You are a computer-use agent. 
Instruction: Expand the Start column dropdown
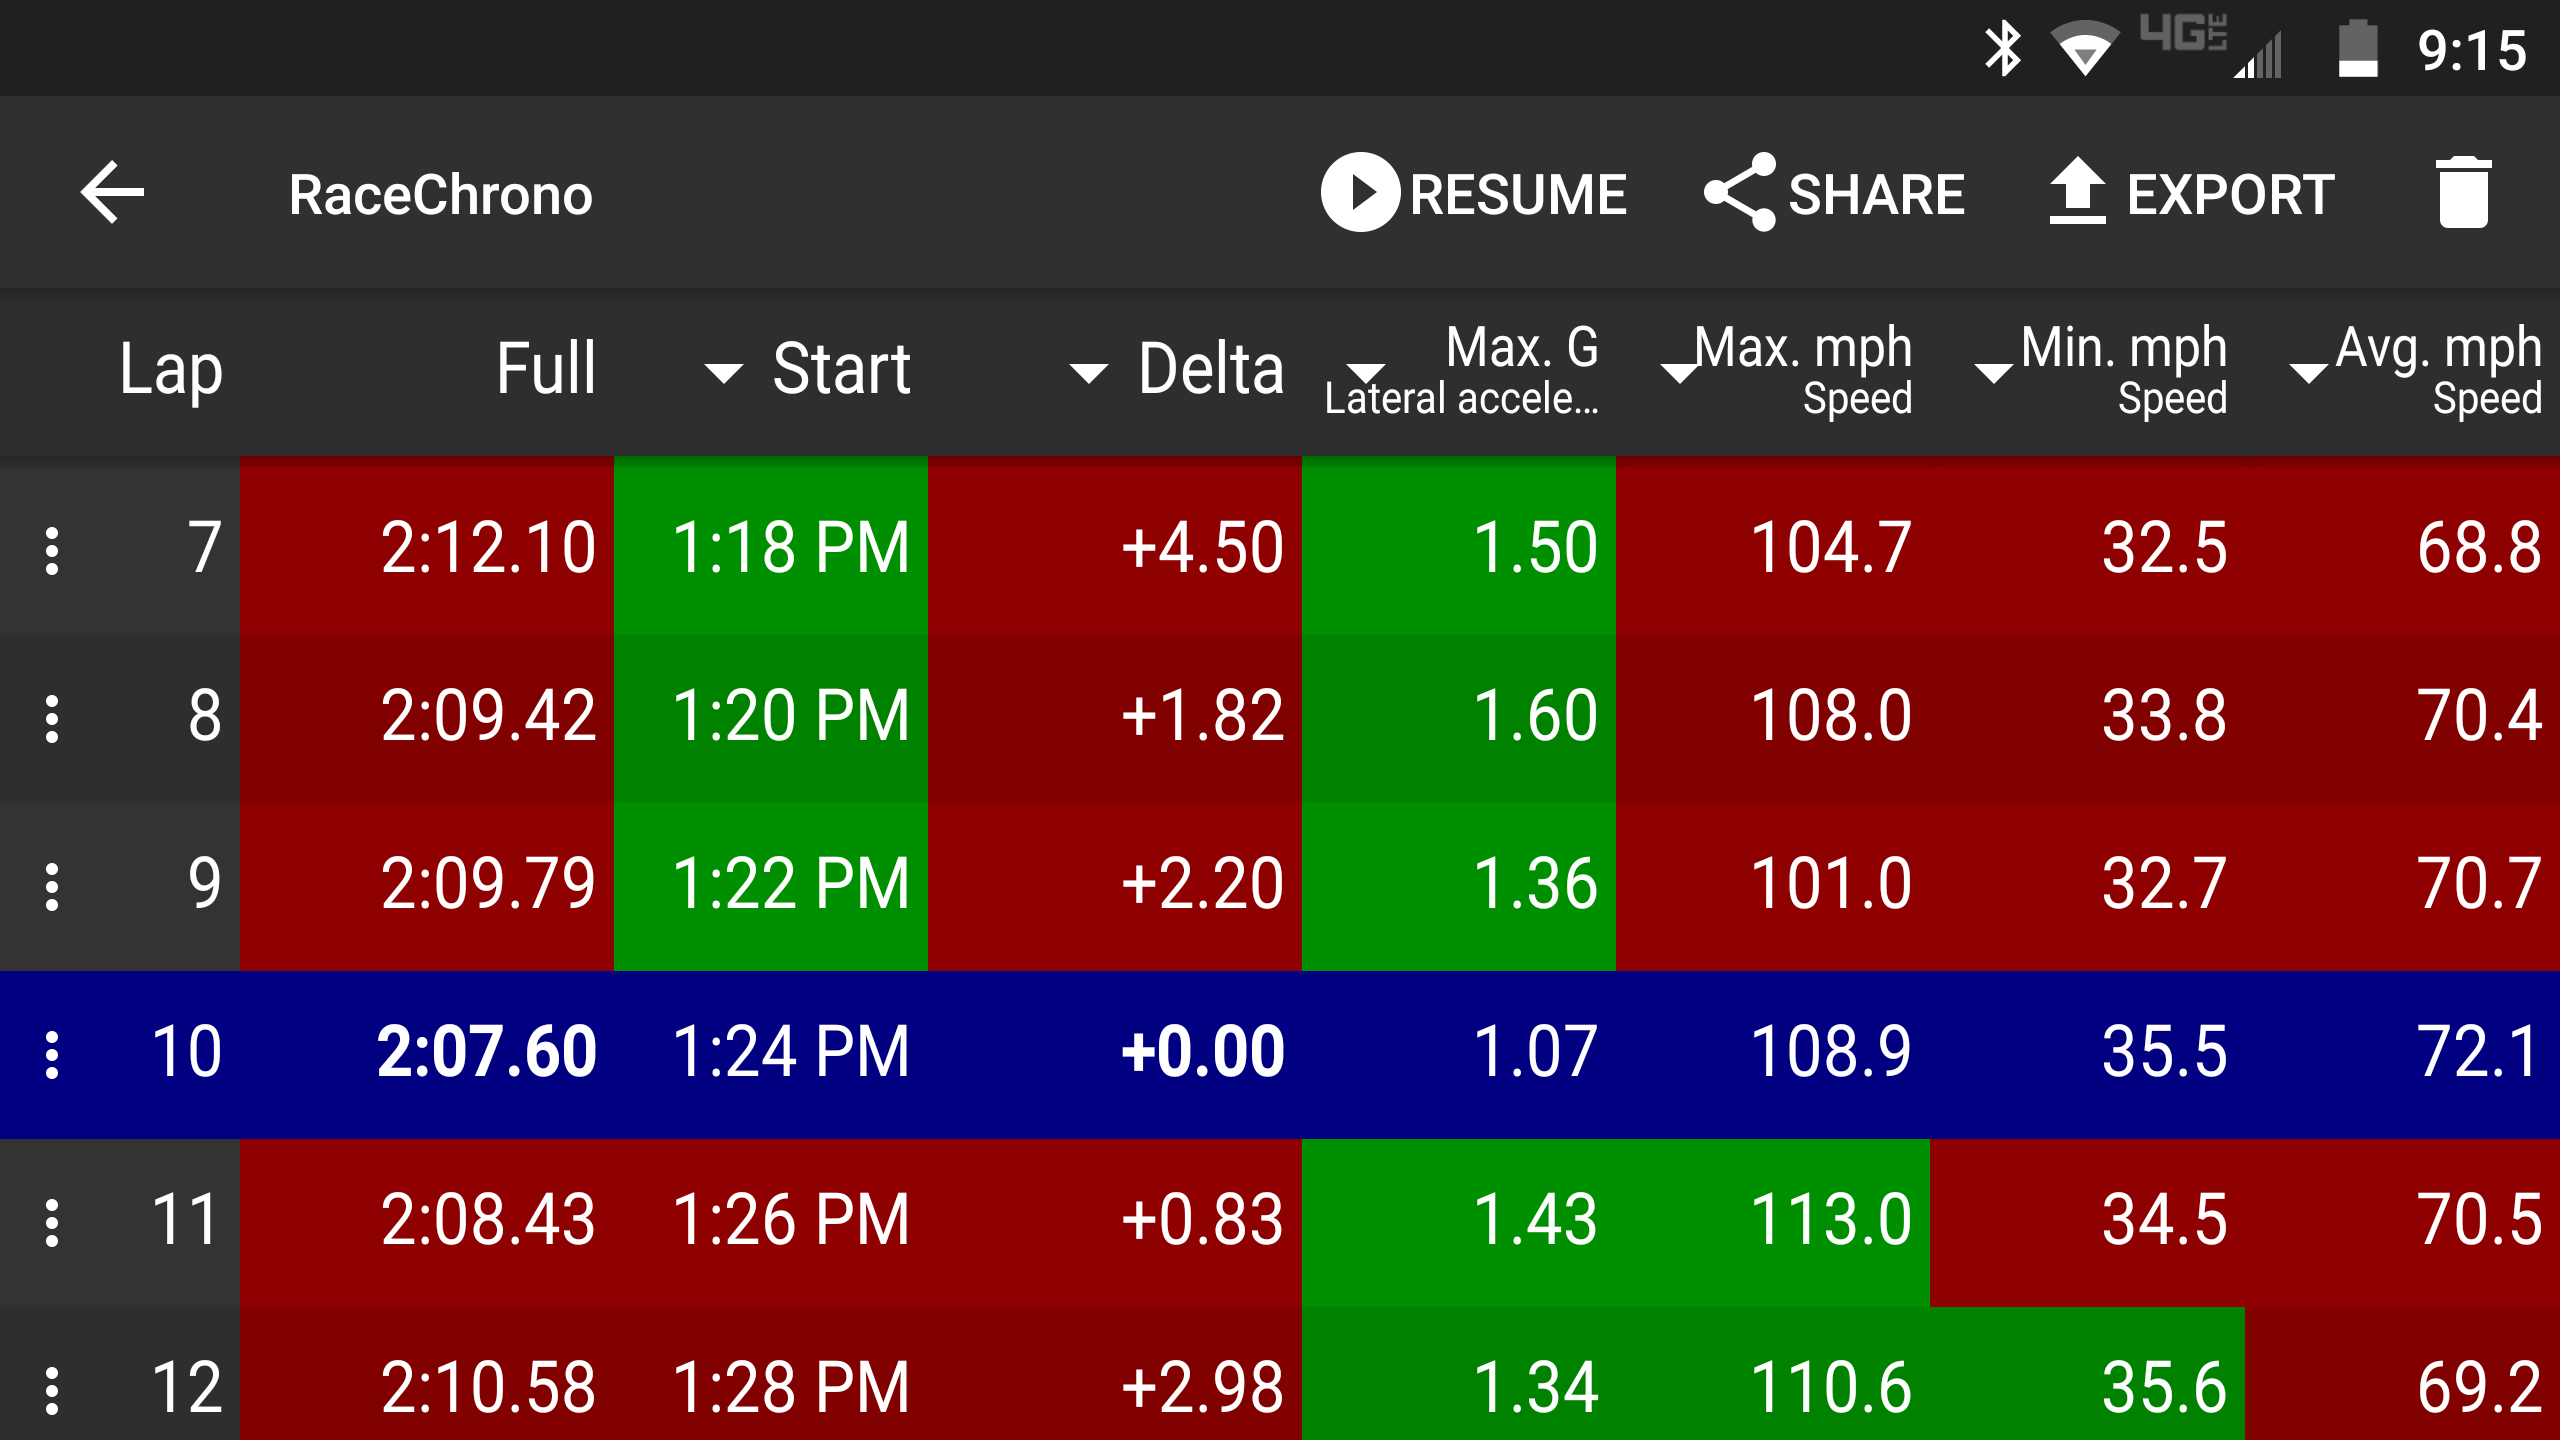pyautogui.click(x=724, y=373)
